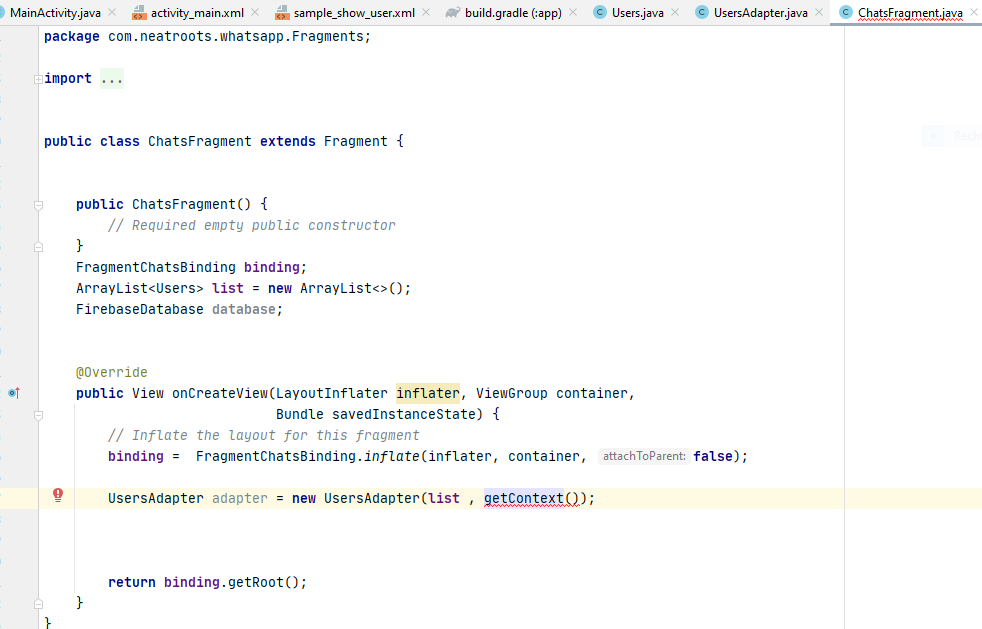Expand the collapsed import block

[x=38, y=79]
